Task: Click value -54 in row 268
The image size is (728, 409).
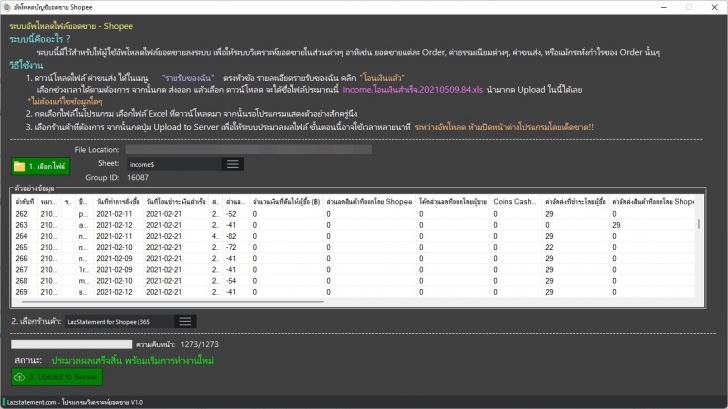Action: coord(231,281)
